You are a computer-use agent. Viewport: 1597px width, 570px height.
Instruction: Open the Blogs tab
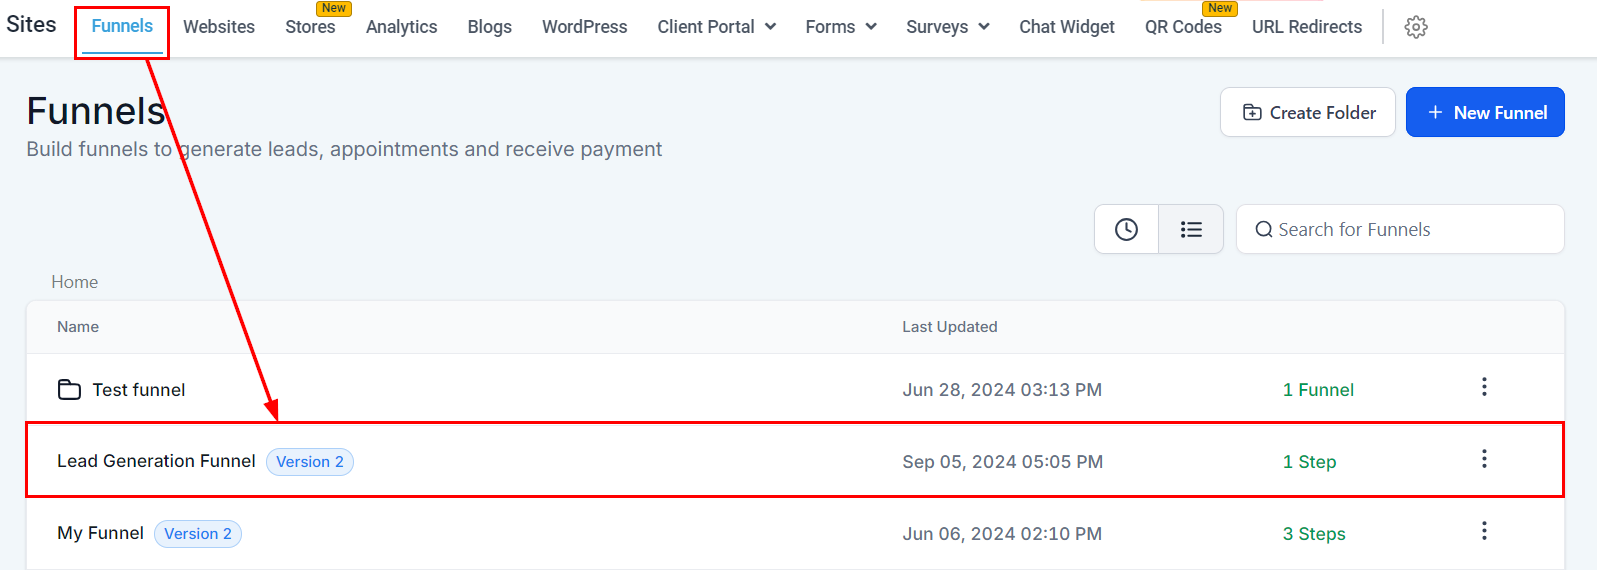490,27
